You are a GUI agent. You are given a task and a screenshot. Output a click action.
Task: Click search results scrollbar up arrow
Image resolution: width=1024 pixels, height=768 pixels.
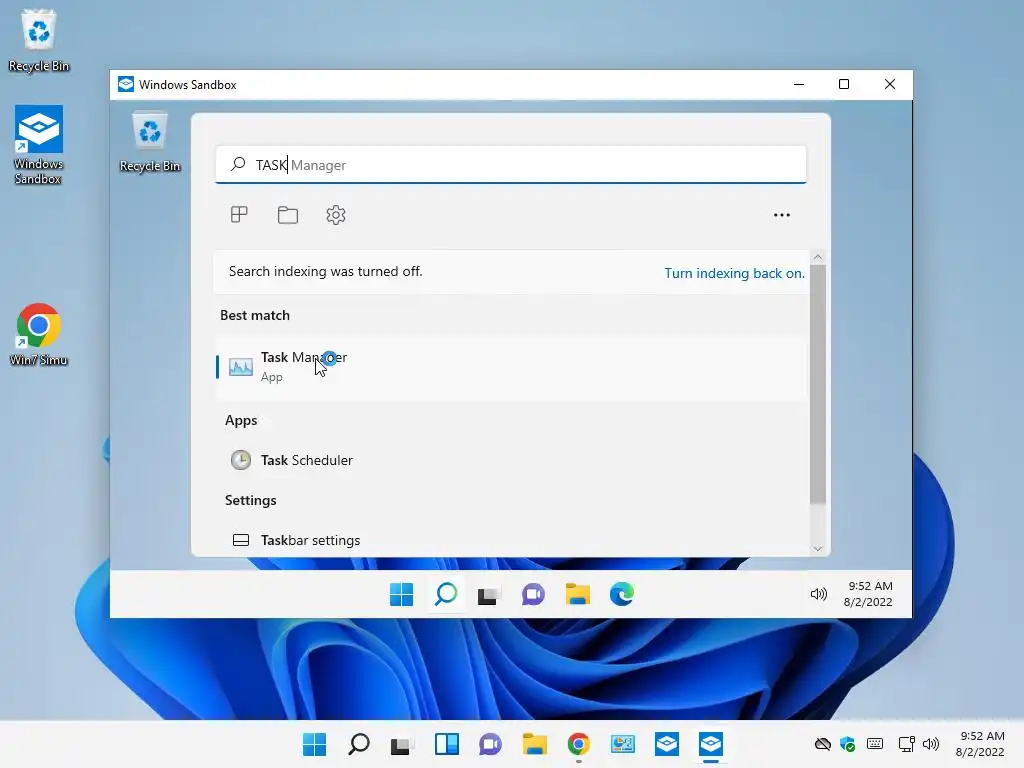coord(818,257)
